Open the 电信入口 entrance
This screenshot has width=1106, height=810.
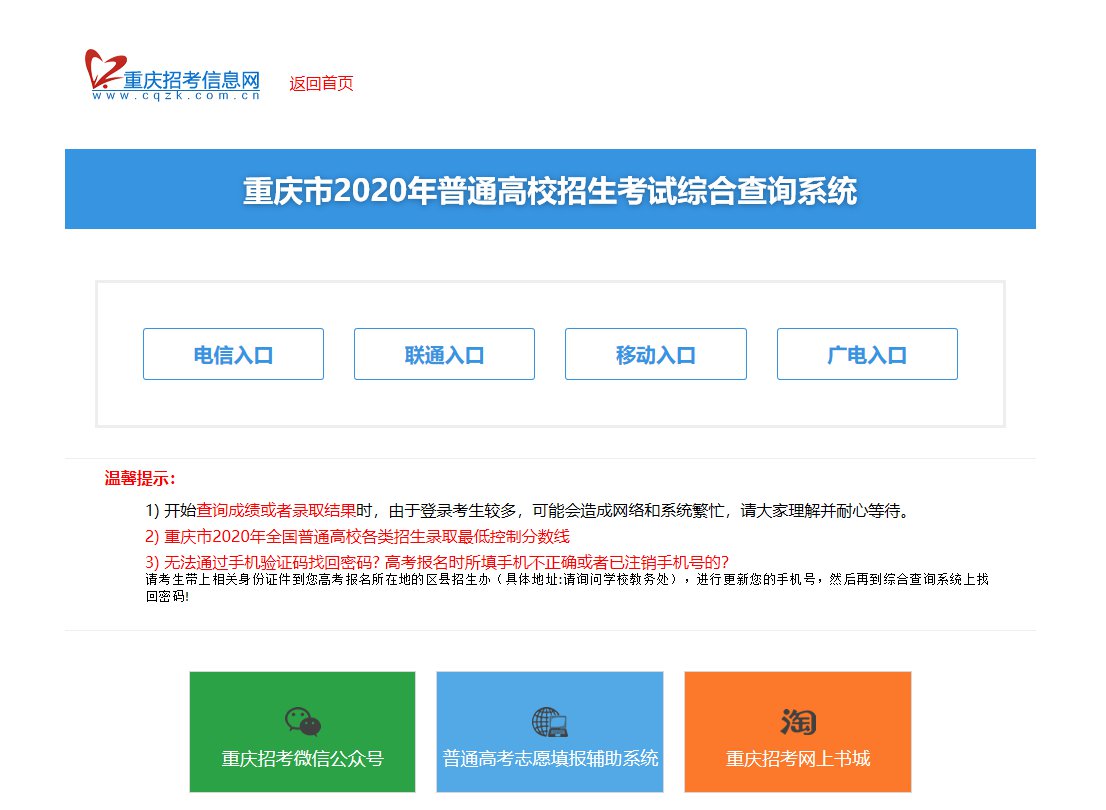(x=233, y=354)
